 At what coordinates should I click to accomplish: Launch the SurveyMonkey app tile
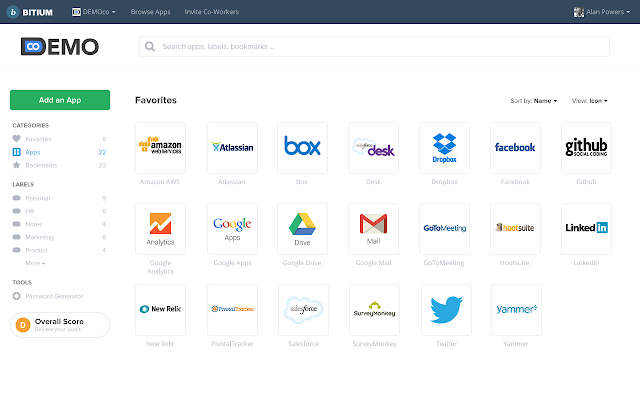(x=374, y=310)
